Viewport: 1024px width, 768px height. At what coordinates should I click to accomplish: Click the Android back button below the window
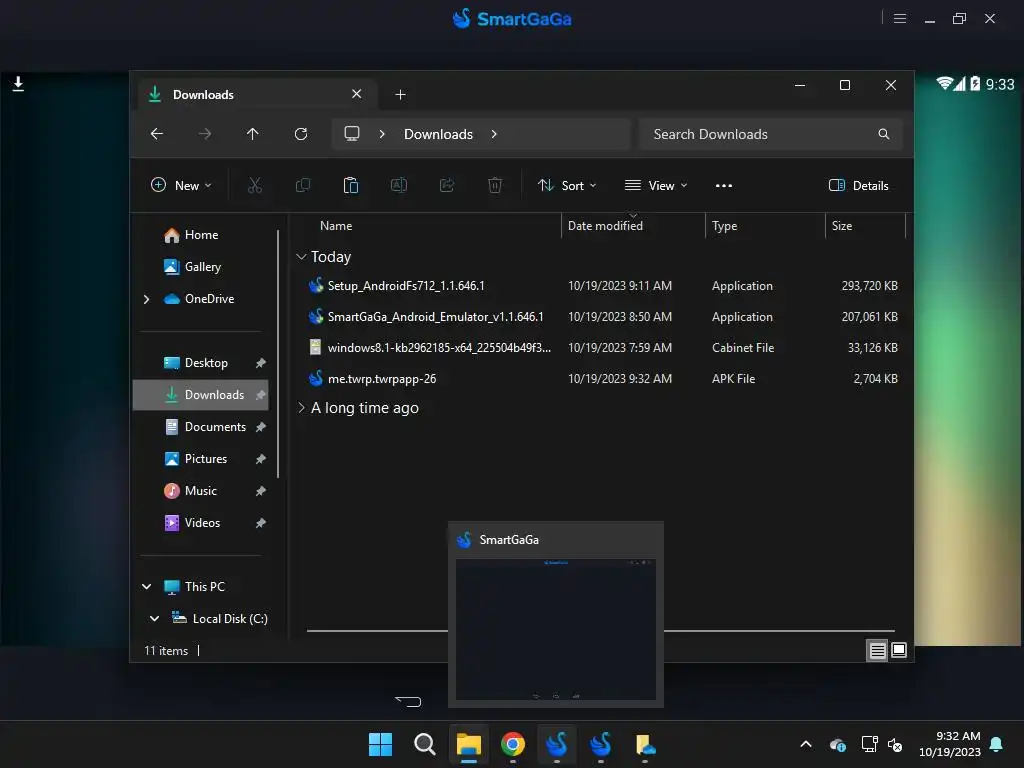click(408, 701)
